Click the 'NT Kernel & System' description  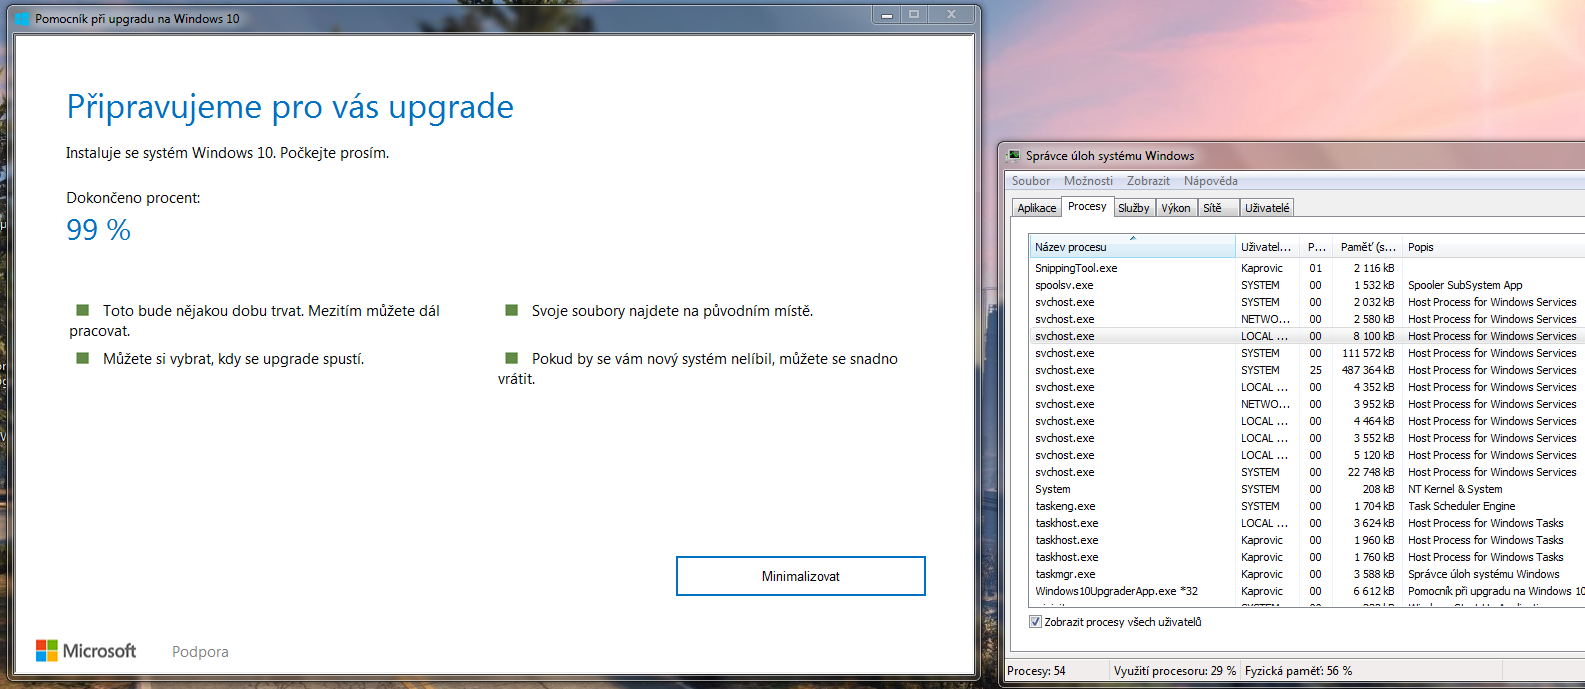1455,489
